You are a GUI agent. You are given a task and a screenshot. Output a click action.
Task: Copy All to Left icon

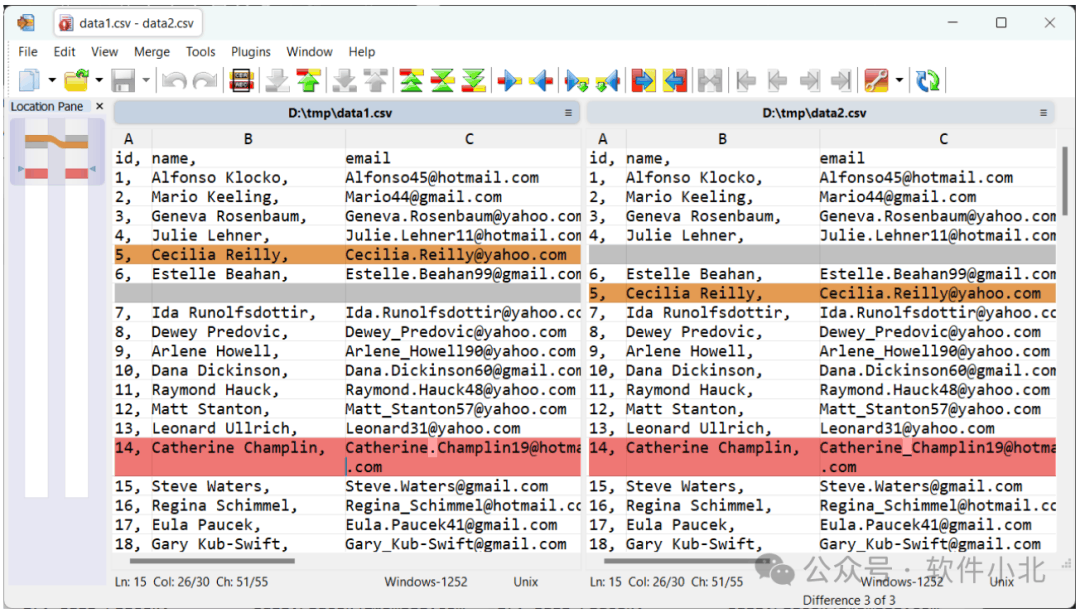point(675,81)
